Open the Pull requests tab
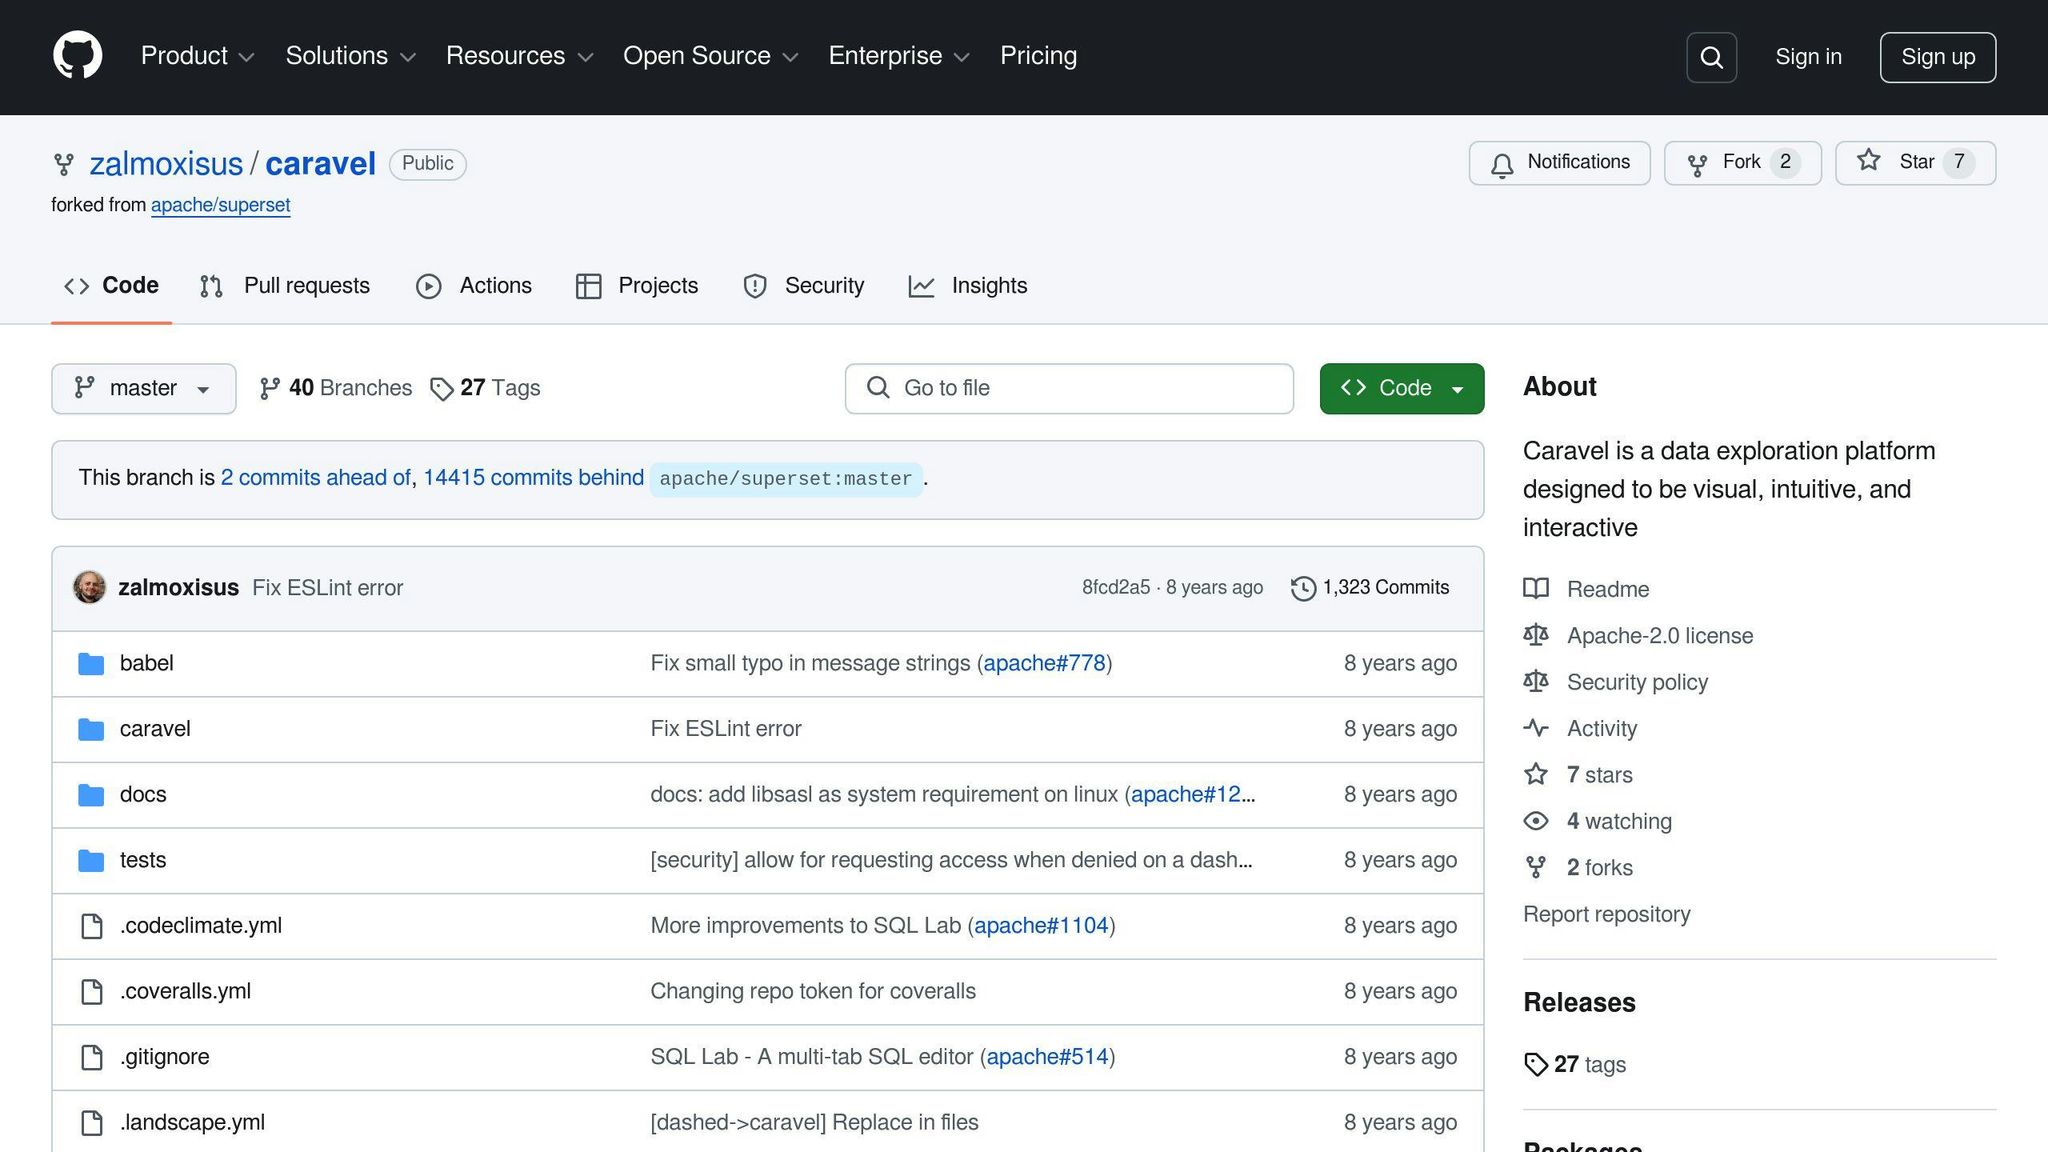The width and height of the screenshot is (2048, 1152). point(285,286)
